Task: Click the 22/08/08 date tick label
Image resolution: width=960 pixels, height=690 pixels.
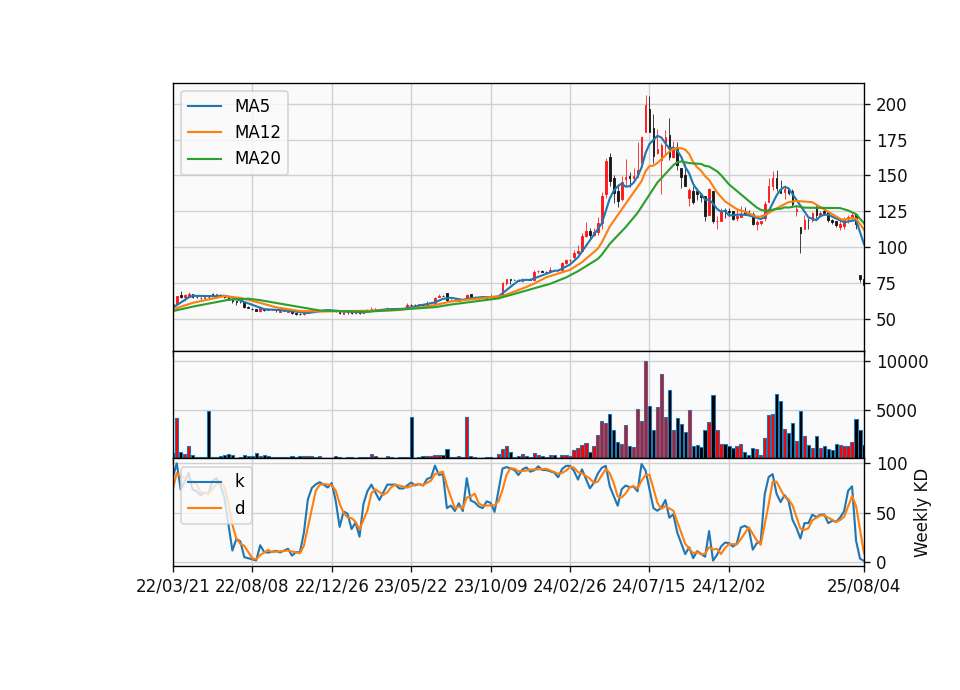Action: tap(252, 587)
